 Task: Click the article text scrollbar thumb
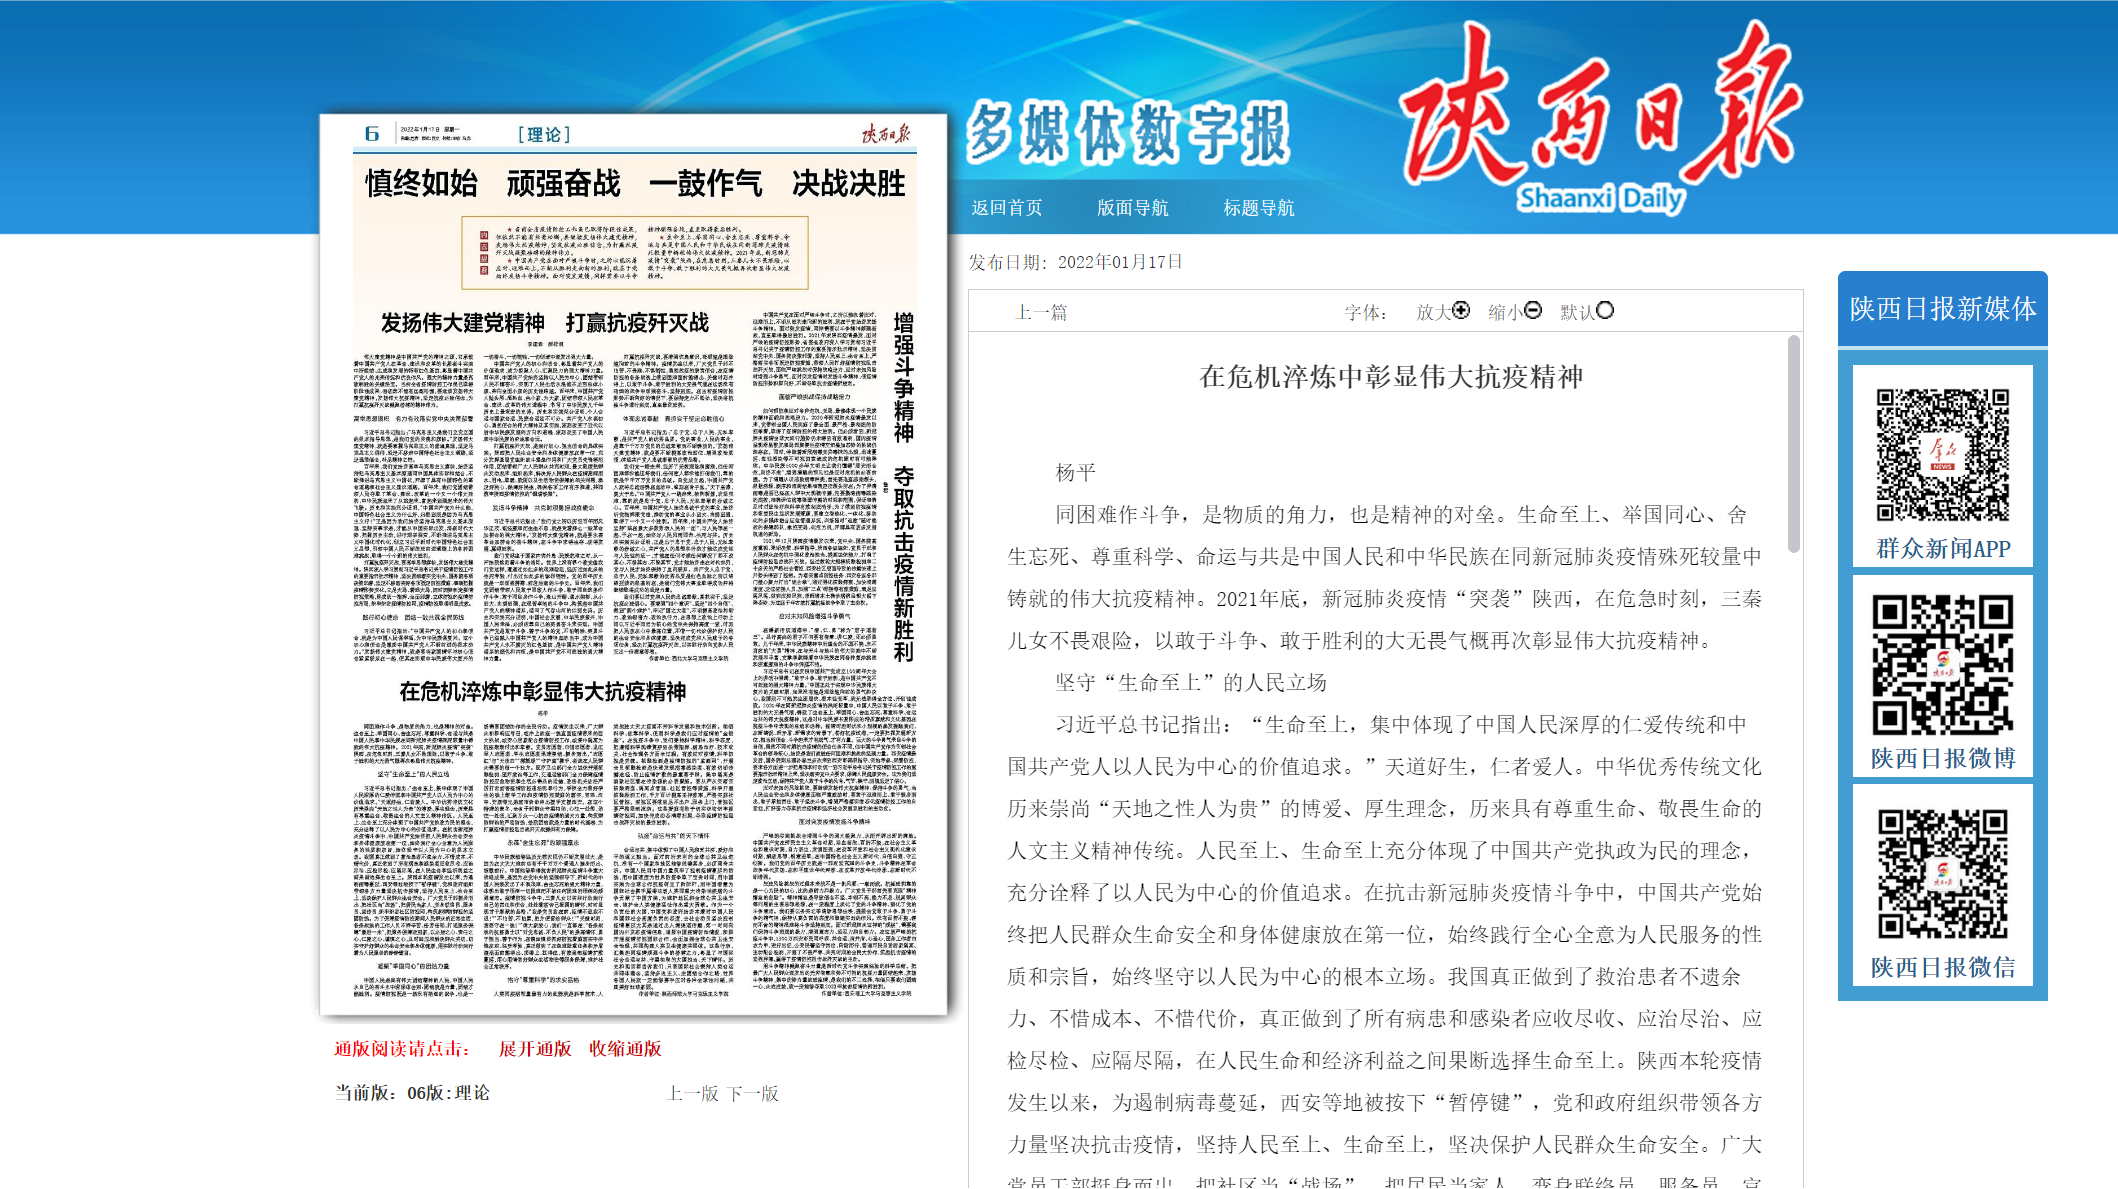[x=1793, y=443]
